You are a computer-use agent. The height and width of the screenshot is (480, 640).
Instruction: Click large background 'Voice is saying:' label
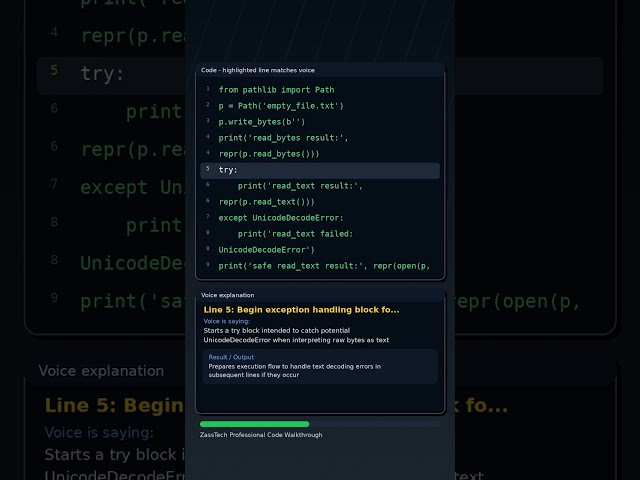99,432
